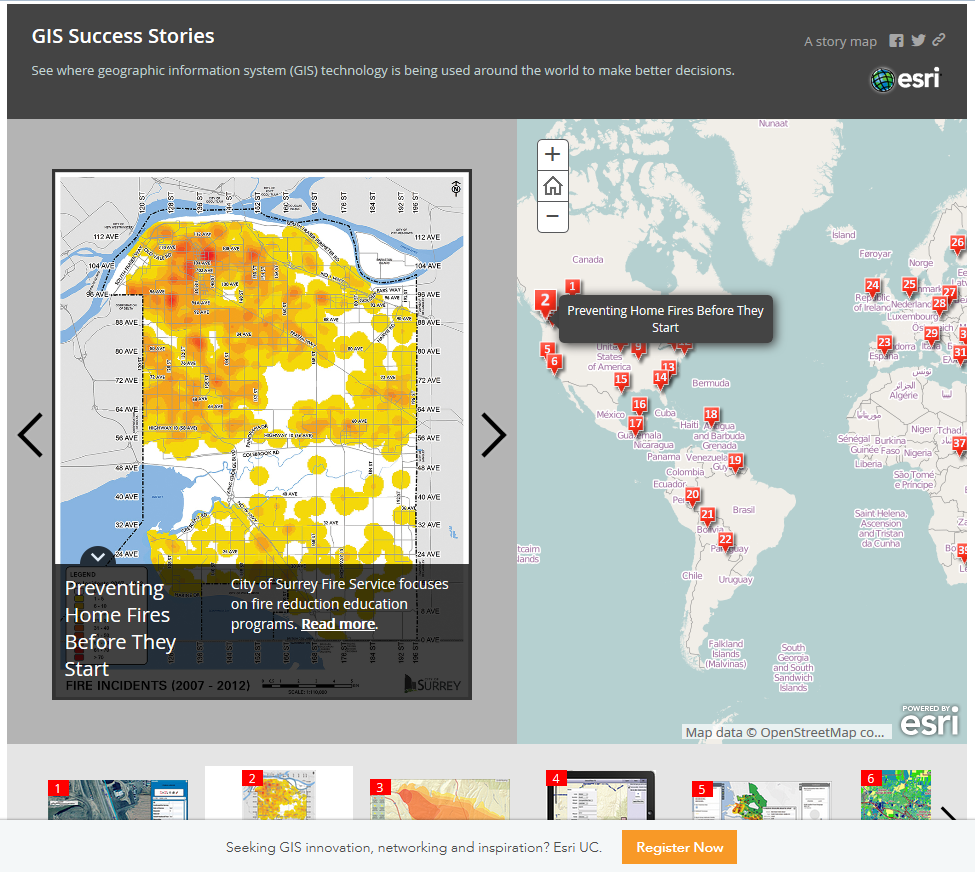This screenshot has height=872, width=975.
Task: Select map marker 29
Action: click(931, 335)
